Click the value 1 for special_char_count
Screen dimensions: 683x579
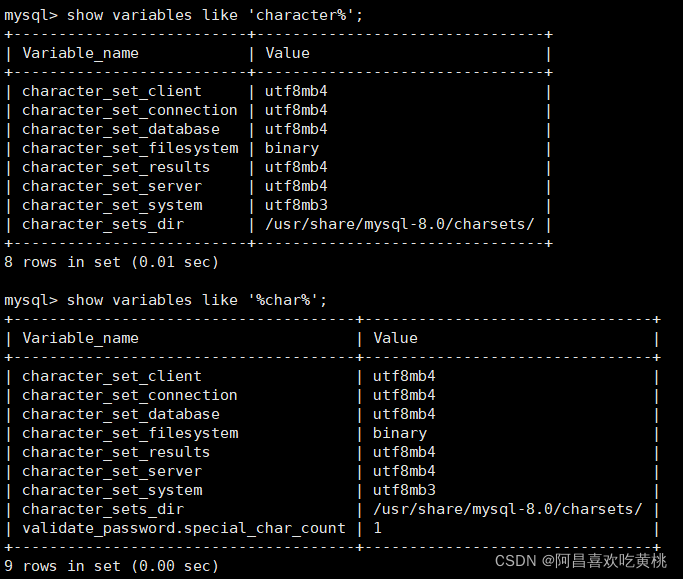pyautogui.click(x=378, y=528)
